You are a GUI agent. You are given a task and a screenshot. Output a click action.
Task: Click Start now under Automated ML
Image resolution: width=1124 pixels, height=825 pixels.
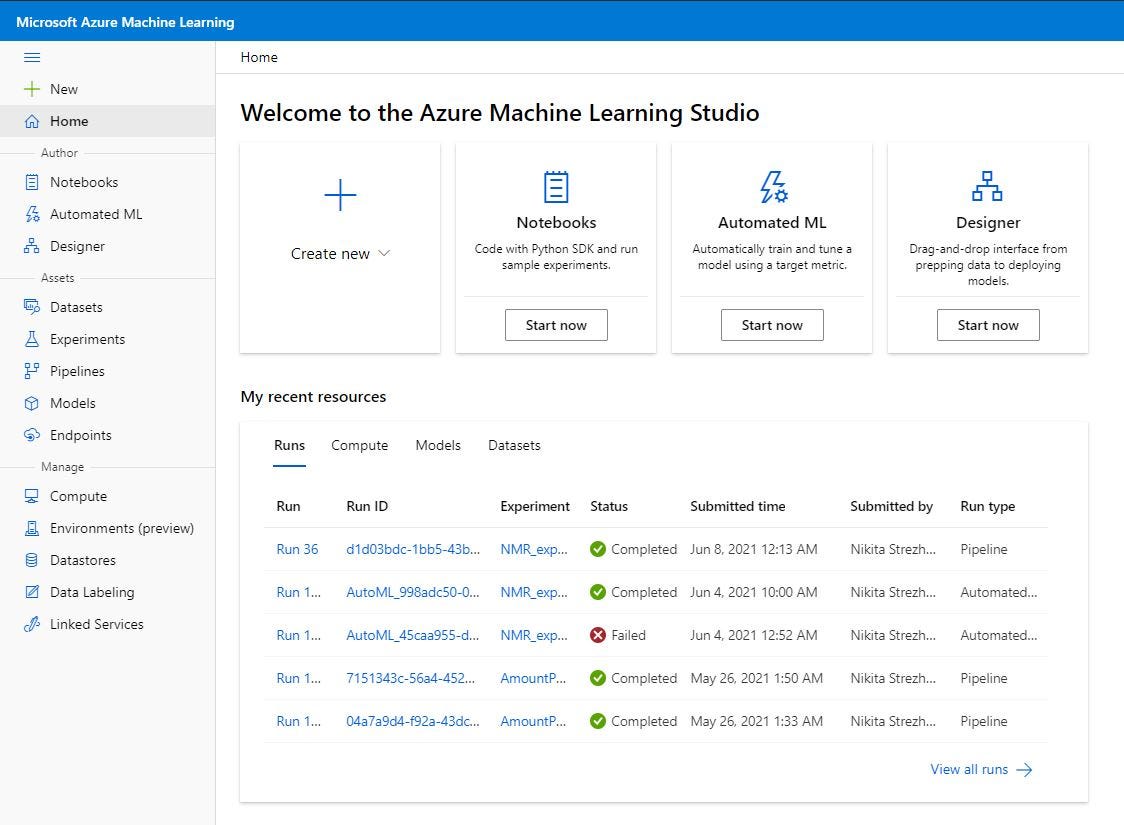pyautogui.click(x=772, y=325)
